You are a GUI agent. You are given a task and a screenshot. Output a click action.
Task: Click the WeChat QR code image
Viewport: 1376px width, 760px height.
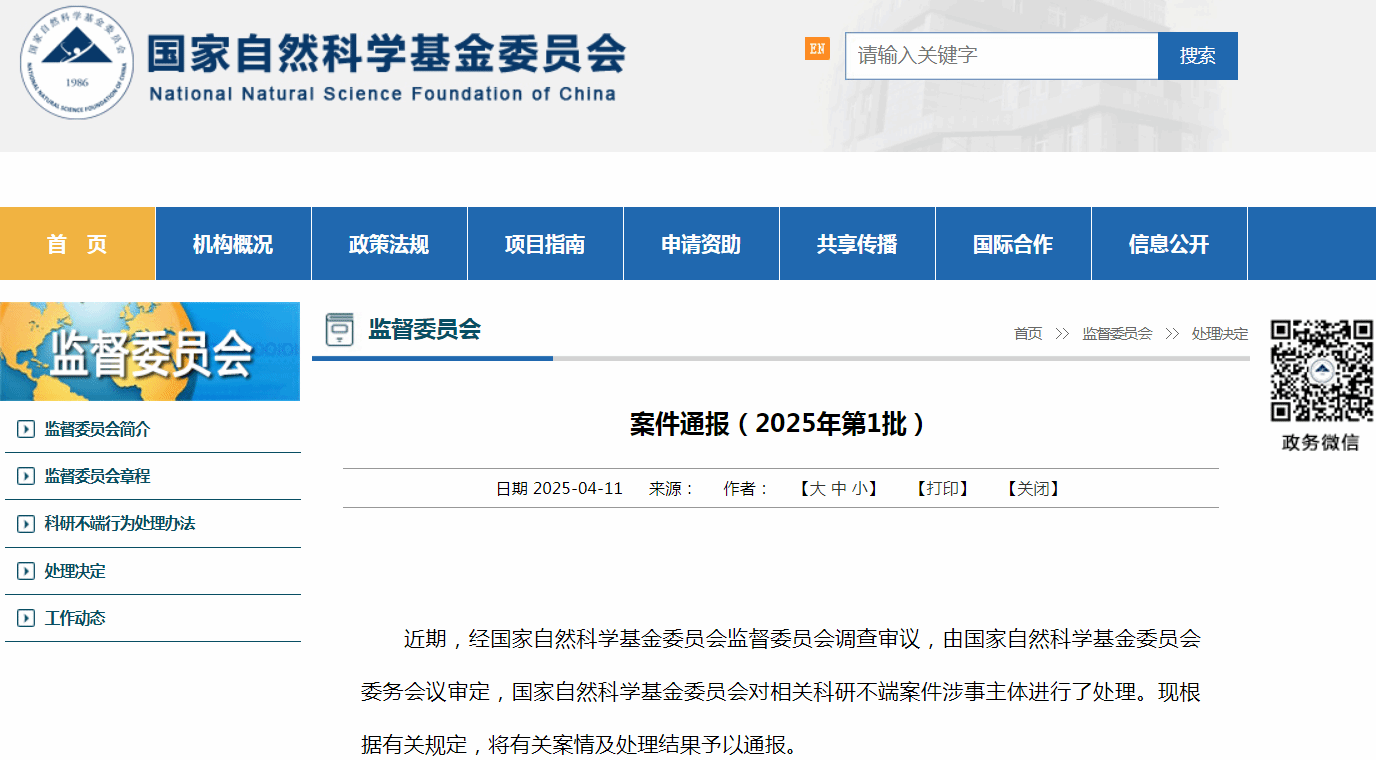click(x=1321, y=371)
